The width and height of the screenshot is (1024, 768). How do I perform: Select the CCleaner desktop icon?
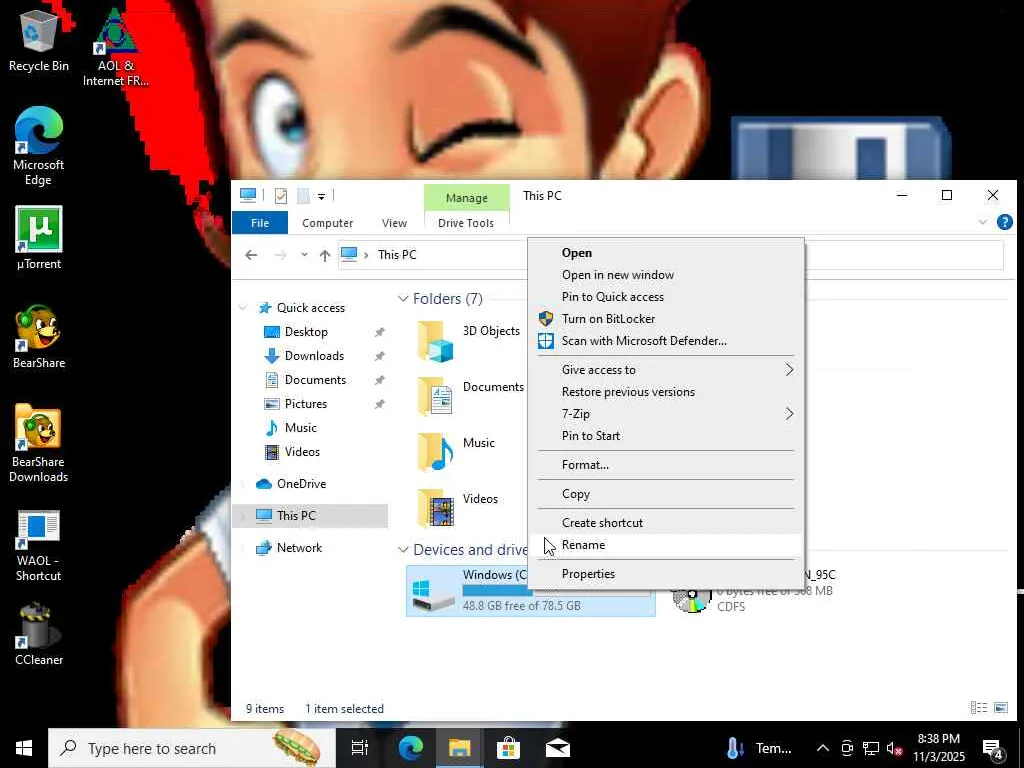39,633
